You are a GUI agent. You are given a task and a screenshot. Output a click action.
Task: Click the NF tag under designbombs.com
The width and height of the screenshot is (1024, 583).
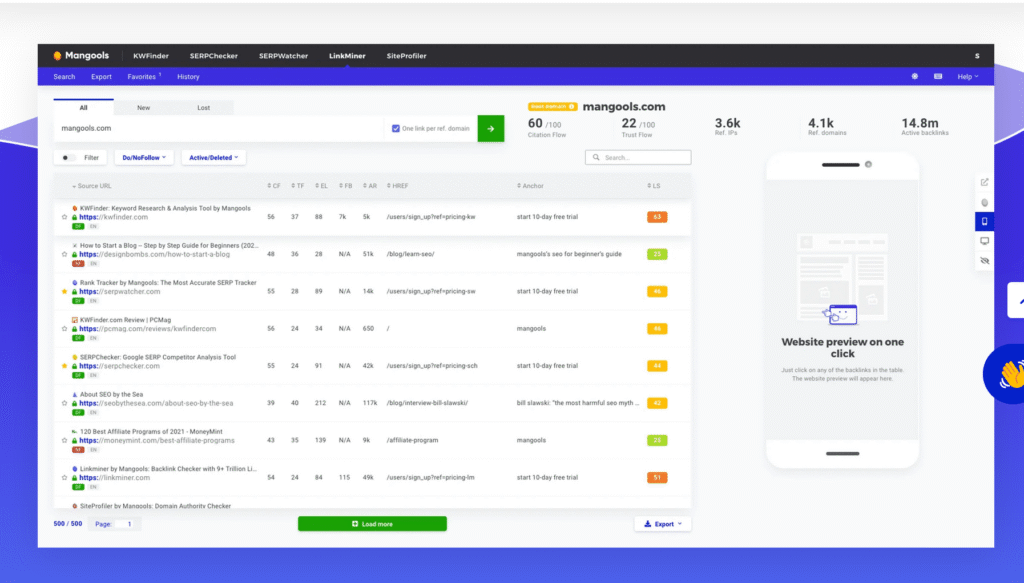[x=78, y=264]
